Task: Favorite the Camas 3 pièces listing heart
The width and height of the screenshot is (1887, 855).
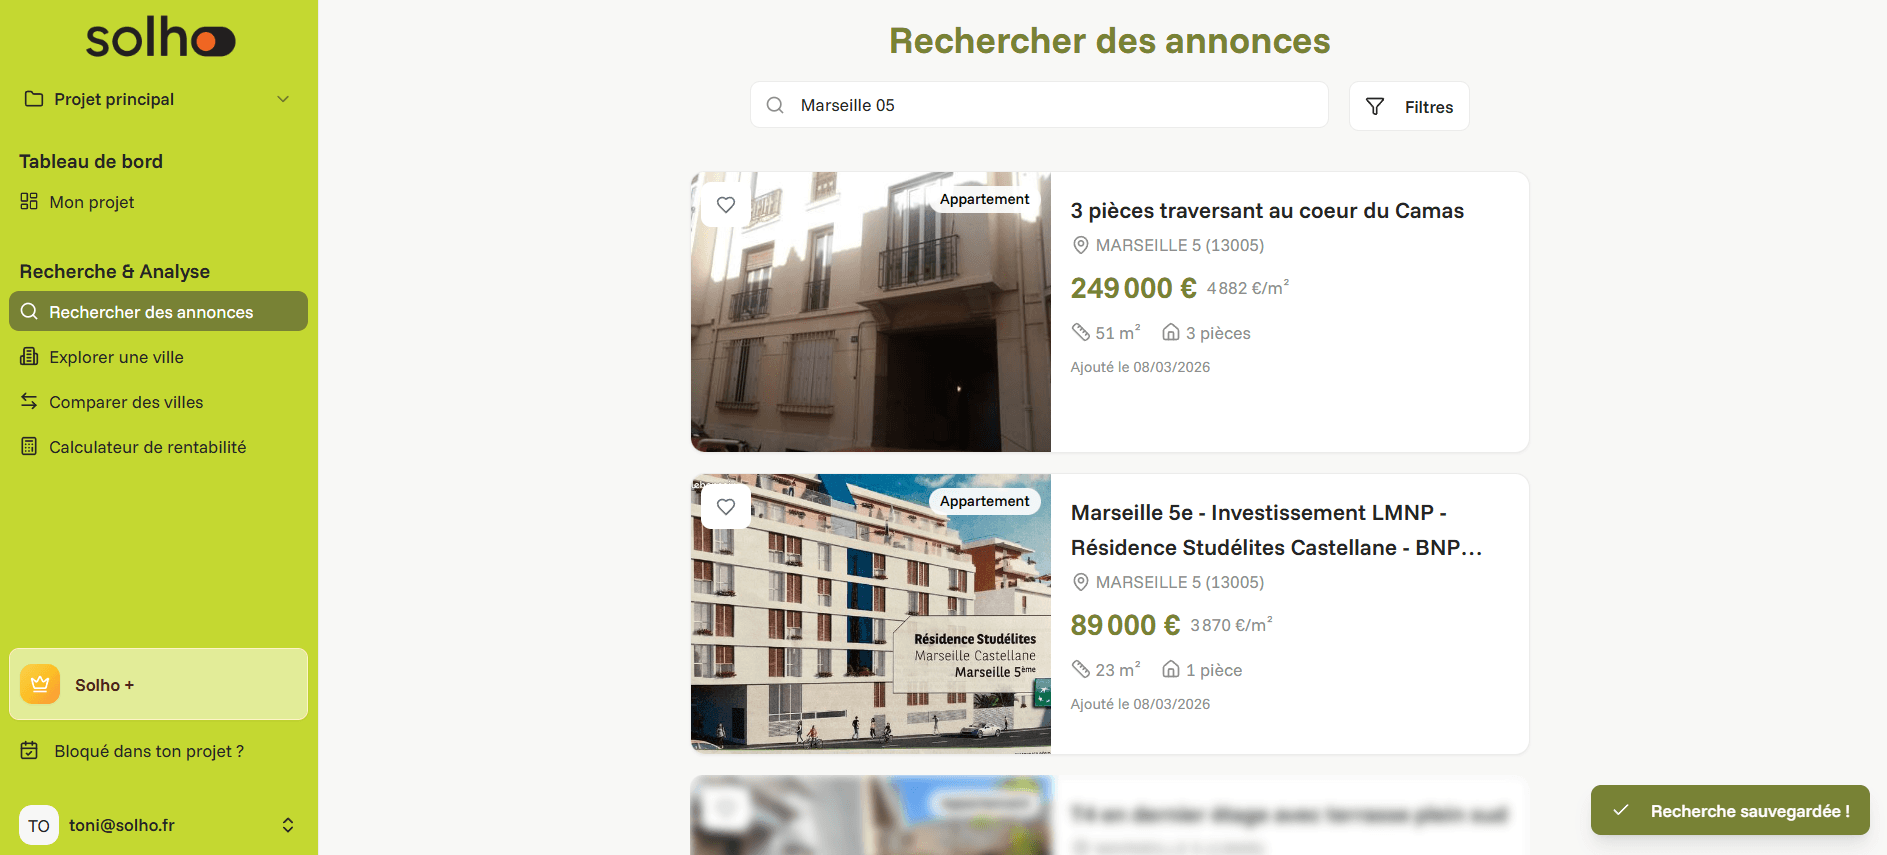Action: point(726,204)
